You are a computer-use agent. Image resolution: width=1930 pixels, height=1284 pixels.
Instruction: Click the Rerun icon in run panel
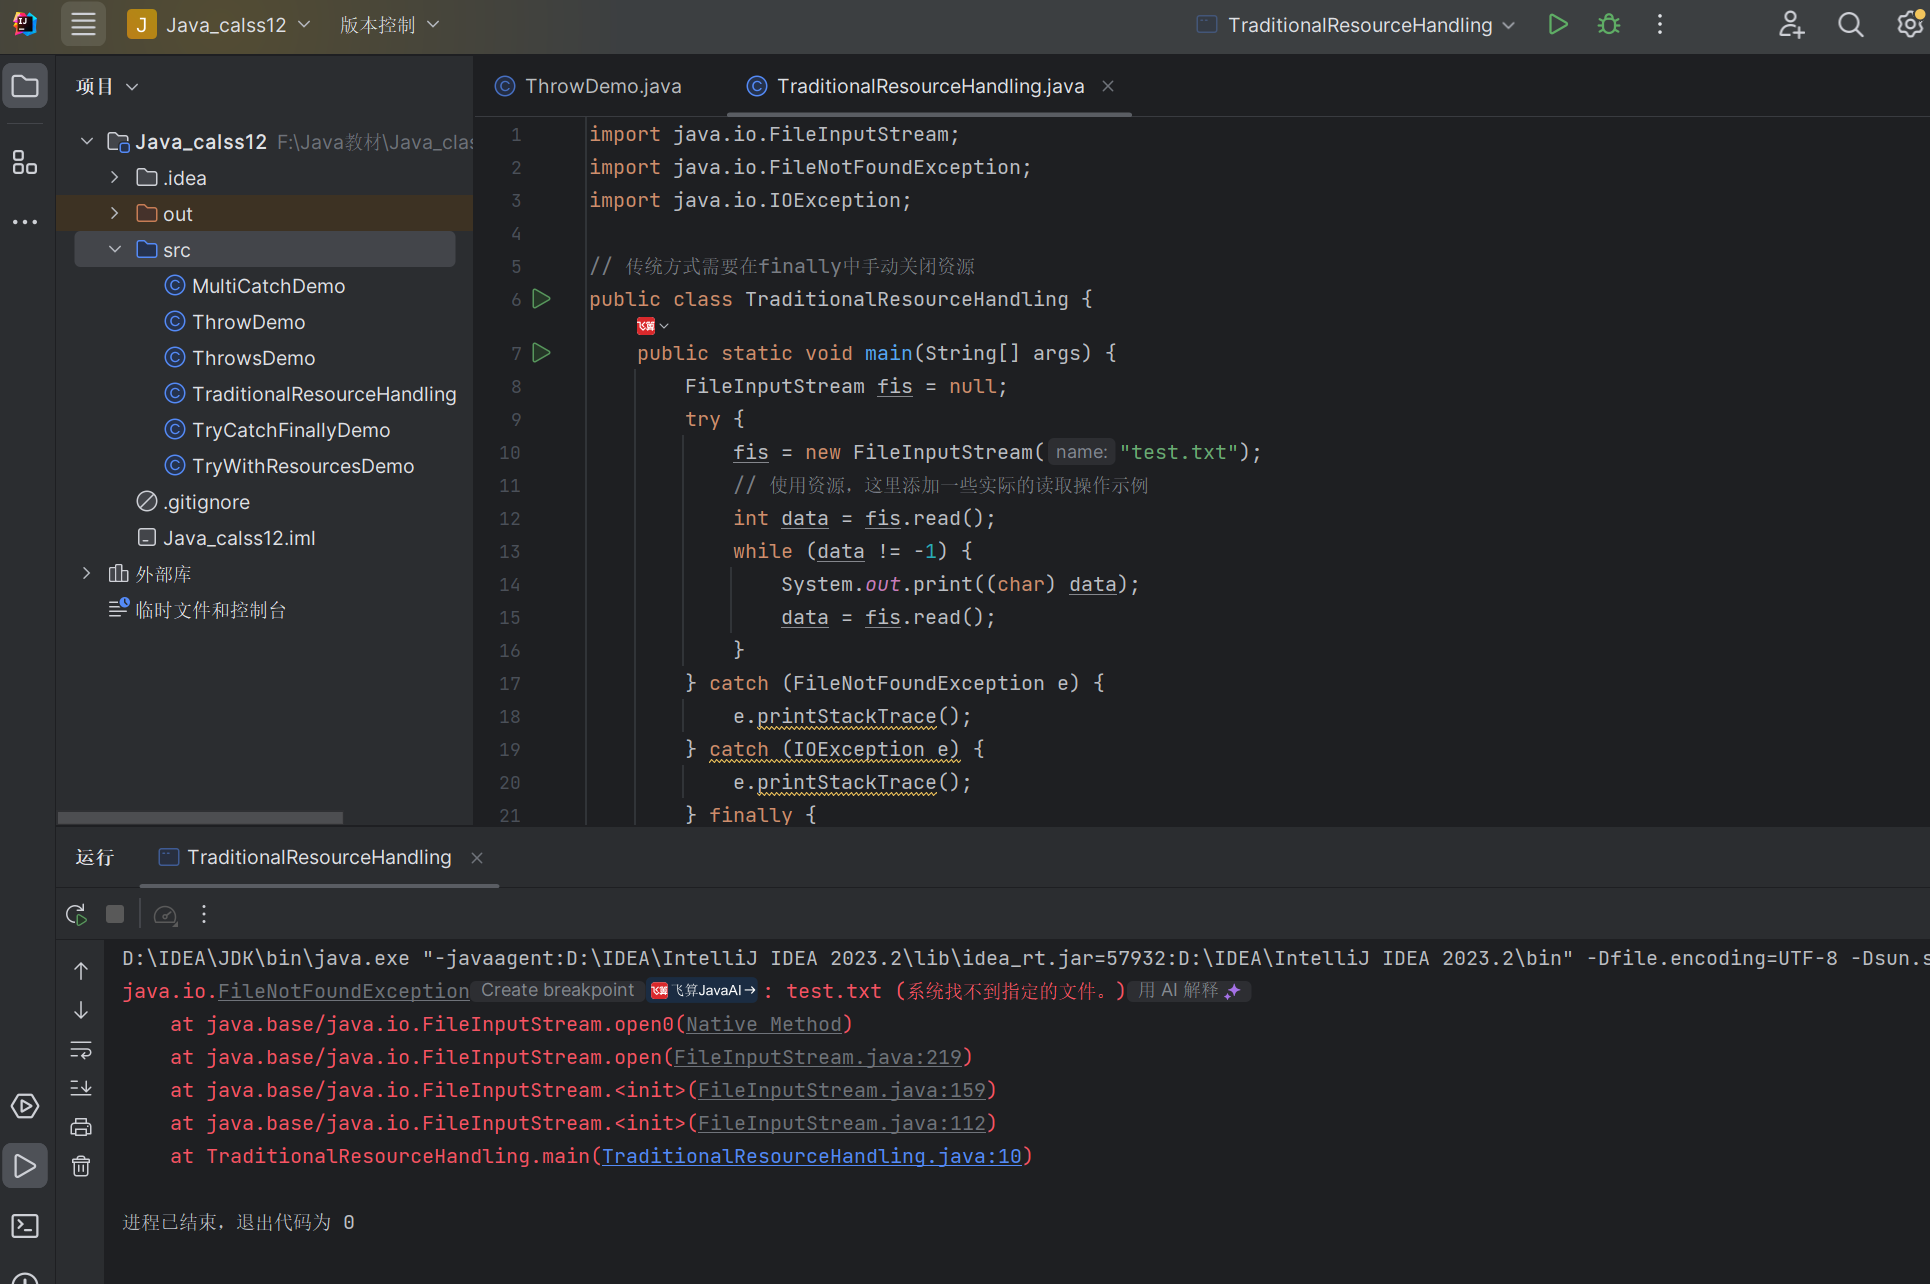point(76,914)
